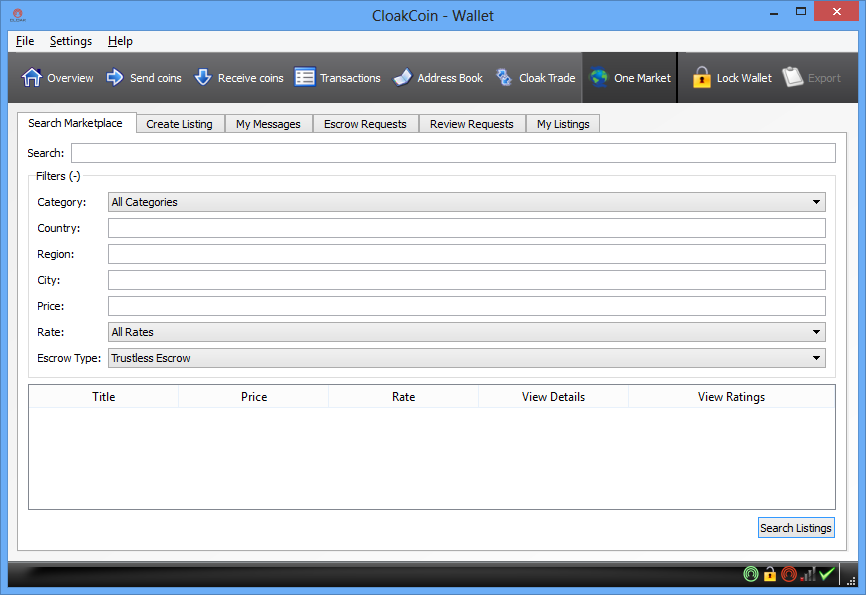The width and height of the screenshot is (866, 595).
Task: Select the One Market globe button
Action: click(630, 78)
